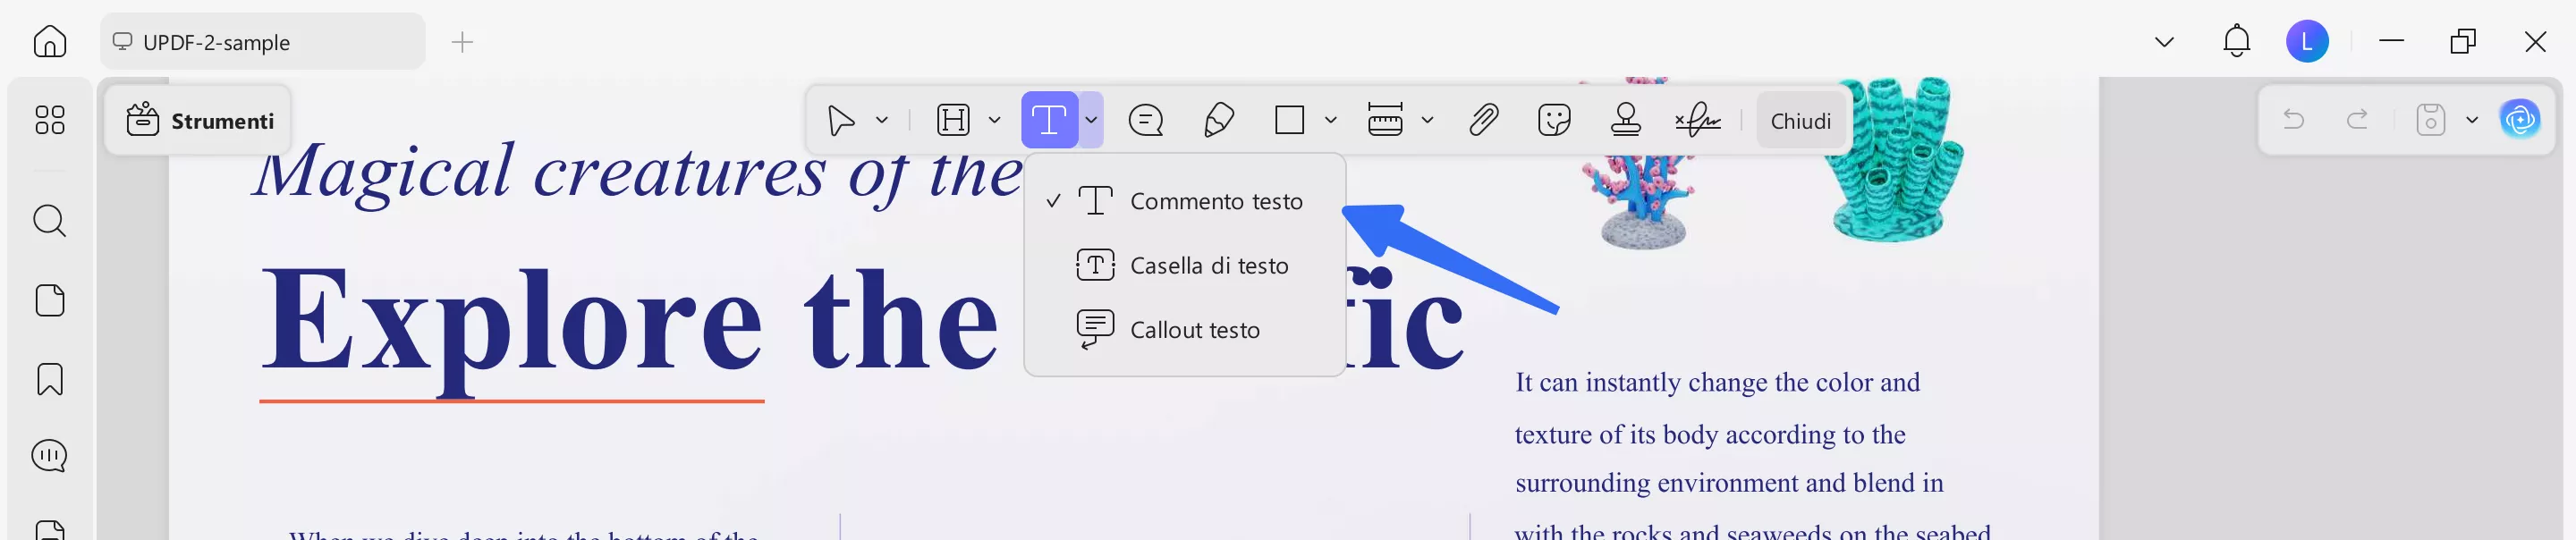Screen dimensions: 2576x540
Task: Click the 'Magical creatures of the' heading
Action: click(x=637, y=172)
